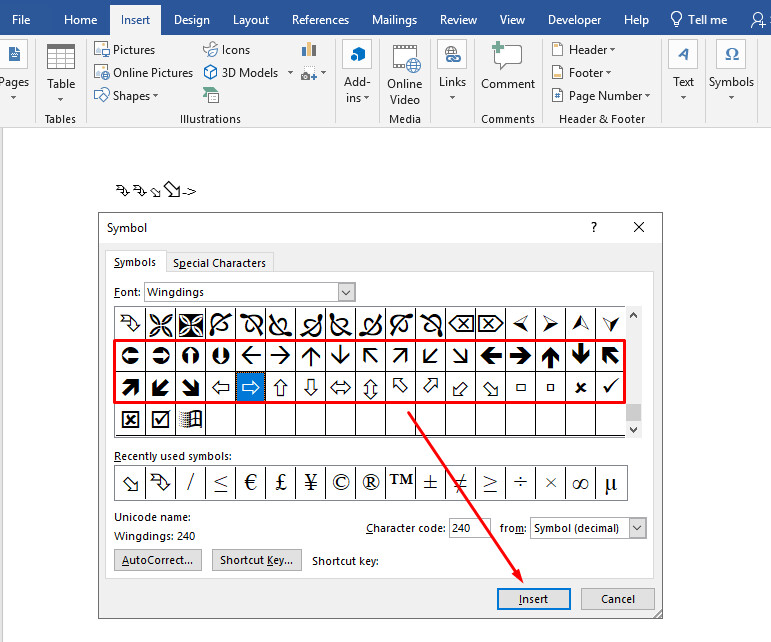This screenshot has width=771, height=642.
Task: Select the thin up arrow symbol
Action: (311, 355)
